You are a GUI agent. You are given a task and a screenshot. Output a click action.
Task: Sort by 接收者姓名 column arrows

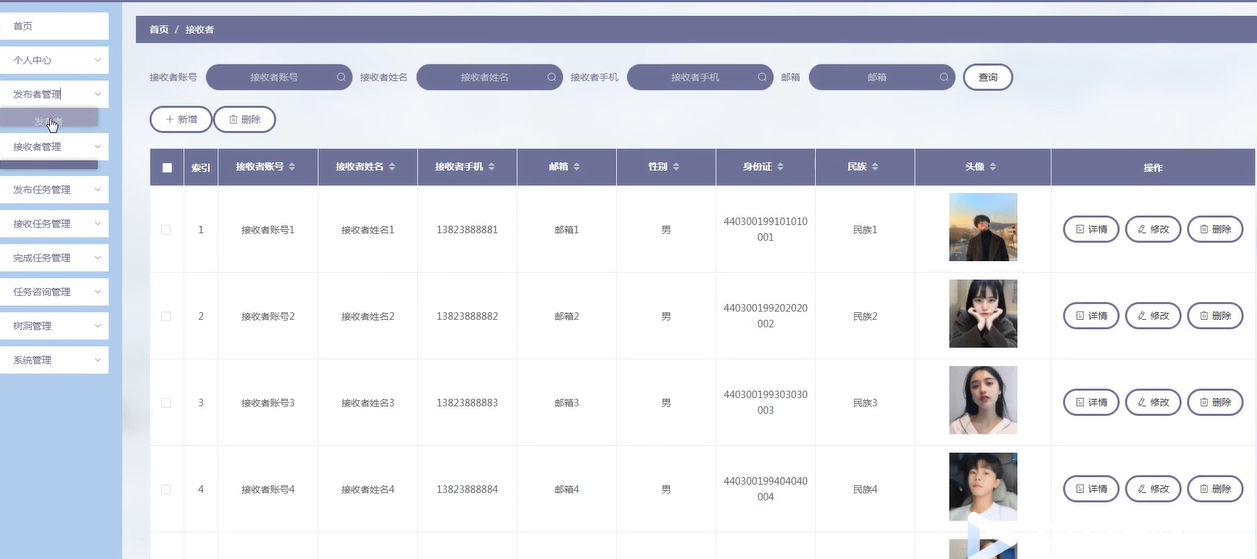pos(392,167)
